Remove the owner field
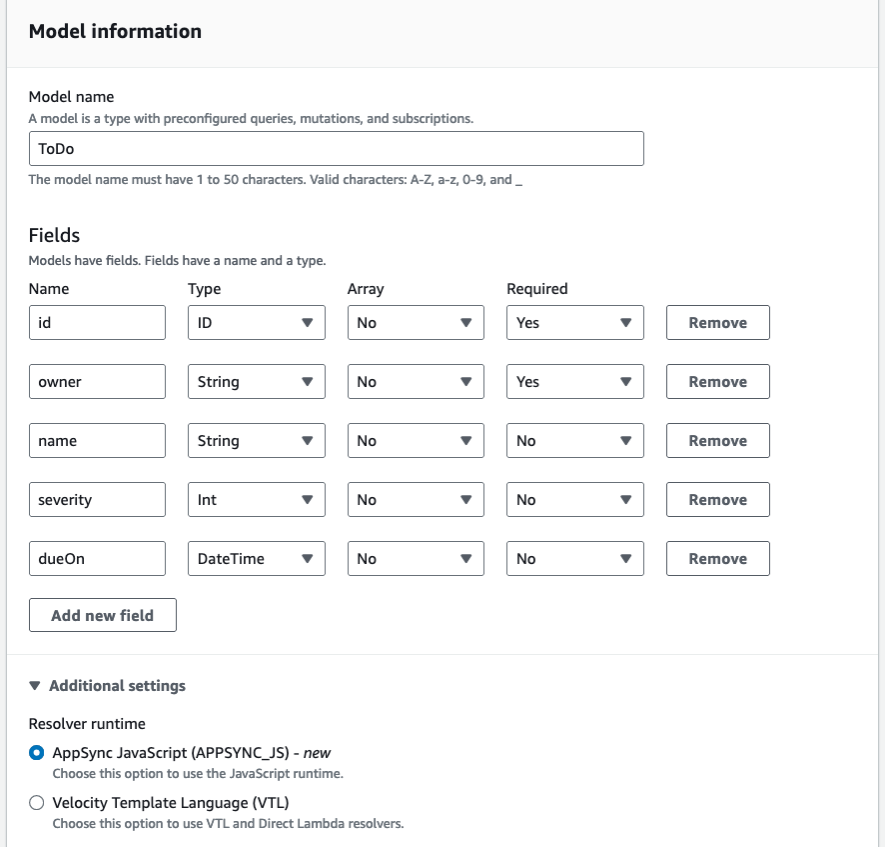The width and height of the screenshot is (886, 848). tap(717, 381)
